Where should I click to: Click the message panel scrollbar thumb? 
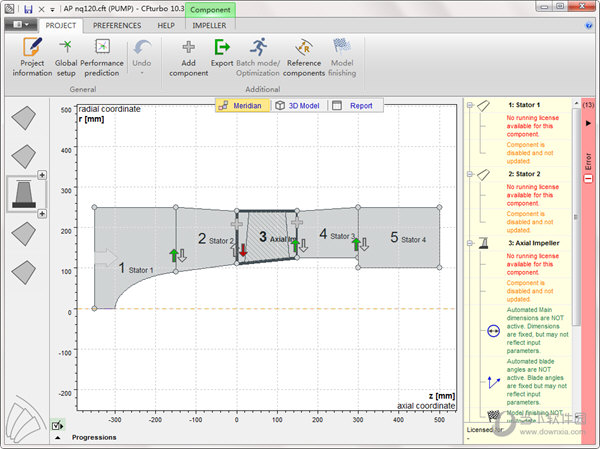point(576,217)
